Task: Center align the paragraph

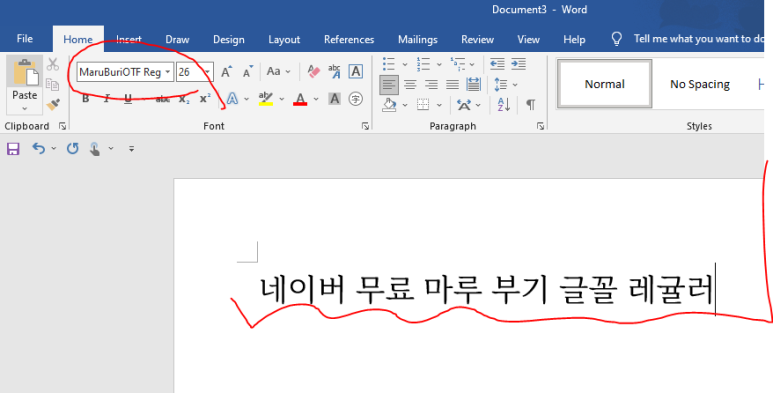Action: [x=410, y=85]
